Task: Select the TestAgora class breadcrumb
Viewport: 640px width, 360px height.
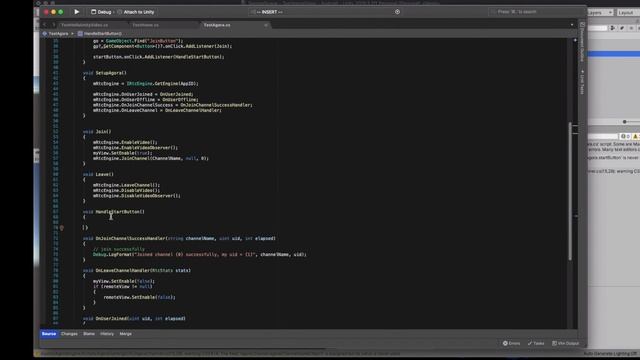Action: coord(56,33)
